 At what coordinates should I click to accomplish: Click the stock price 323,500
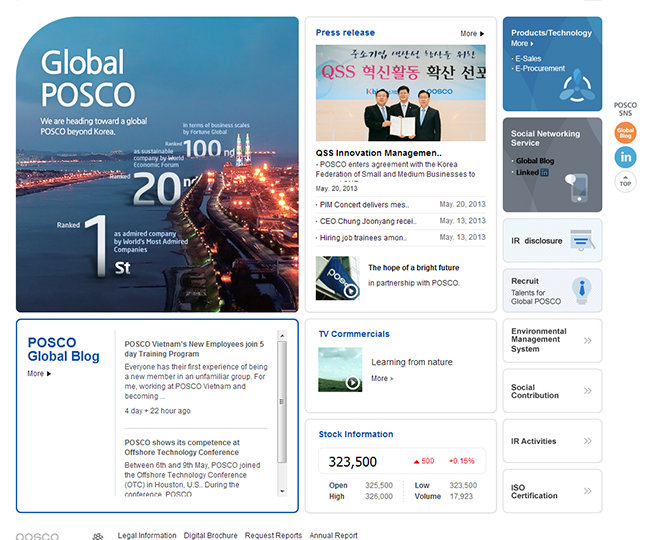click(x=352, y=462)
